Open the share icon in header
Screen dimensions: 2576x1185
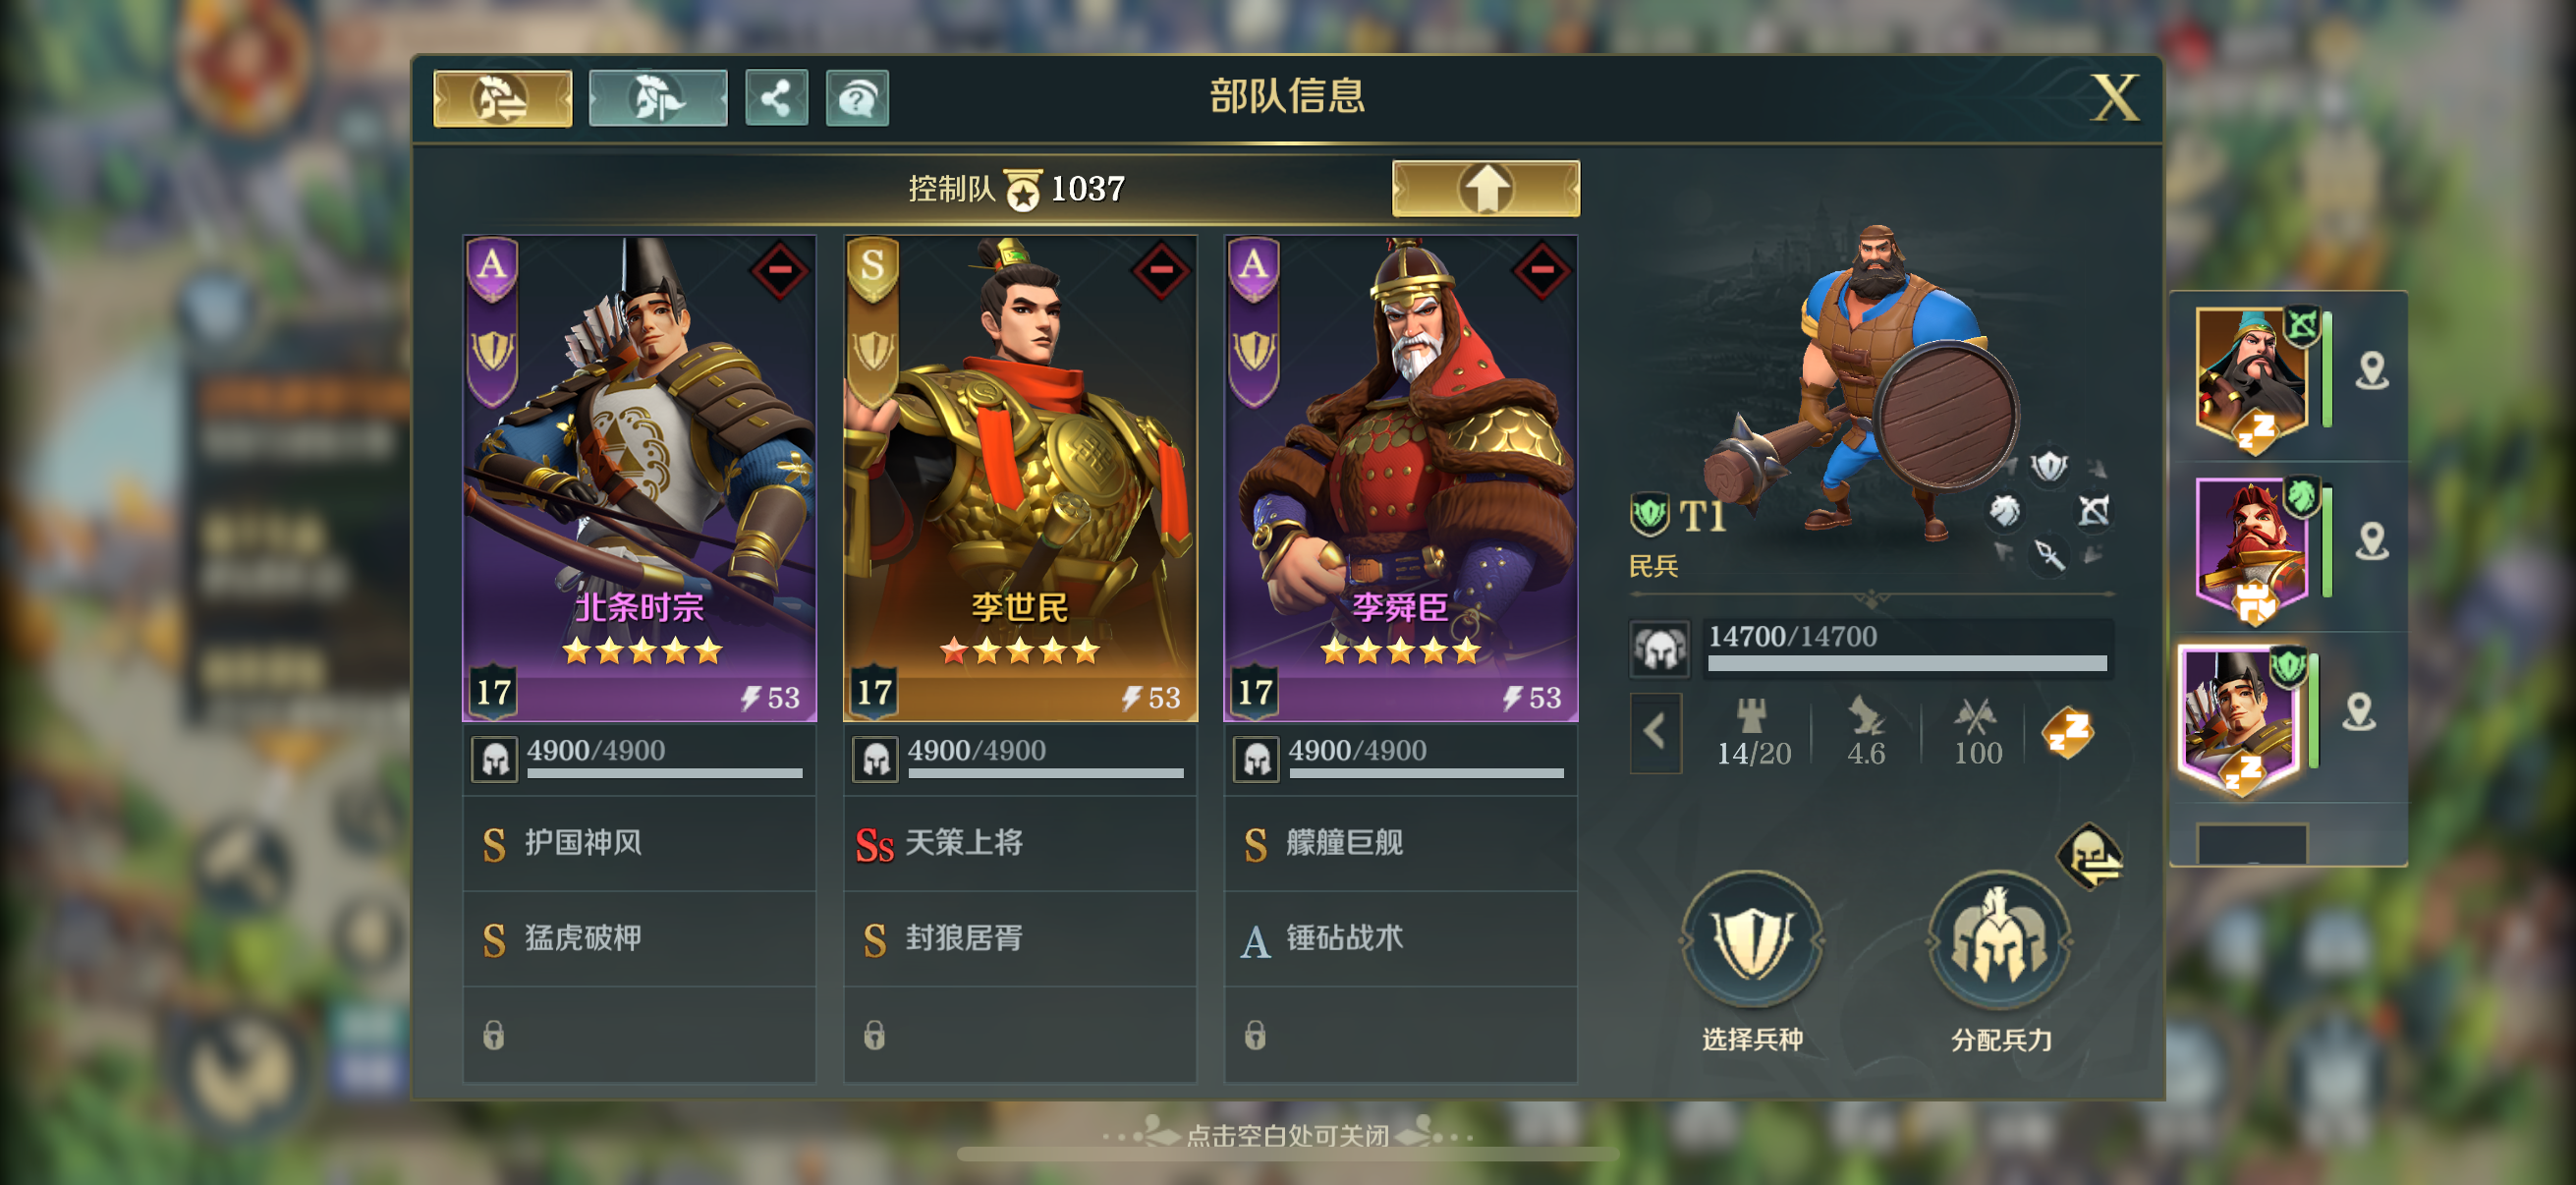[x=776, y=98]
